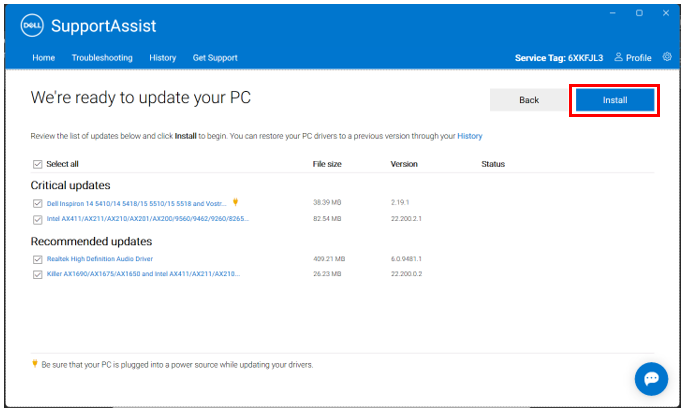Screen dimensions: 683x411
Task: Click the Recommended updates heading
Action: click(91, 242)
